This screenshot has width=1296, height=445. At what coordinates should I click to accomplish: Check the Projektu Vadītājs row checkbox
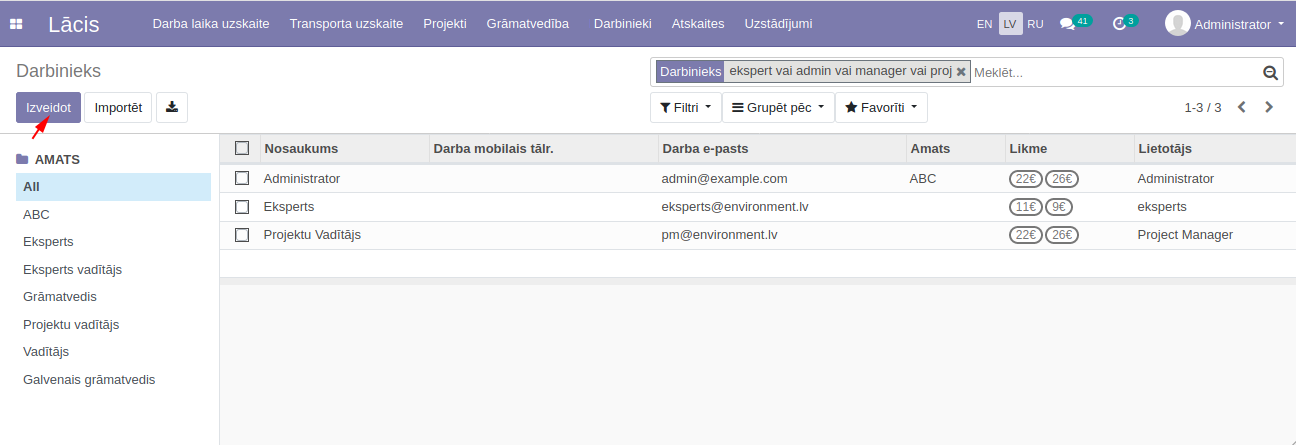point(242,235)
